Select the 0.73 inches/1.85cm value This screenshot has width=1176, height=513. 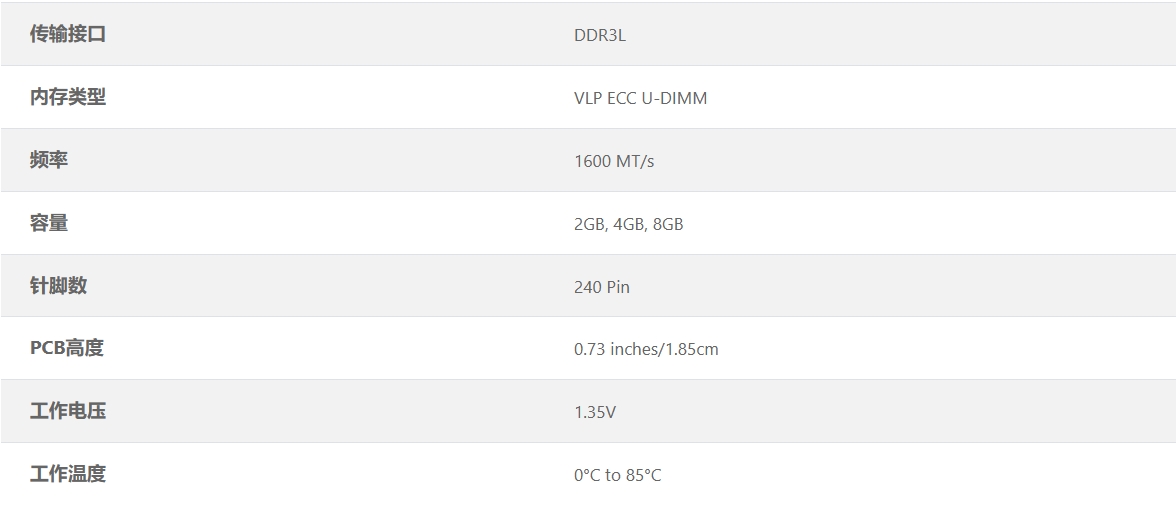click(646, 350)
